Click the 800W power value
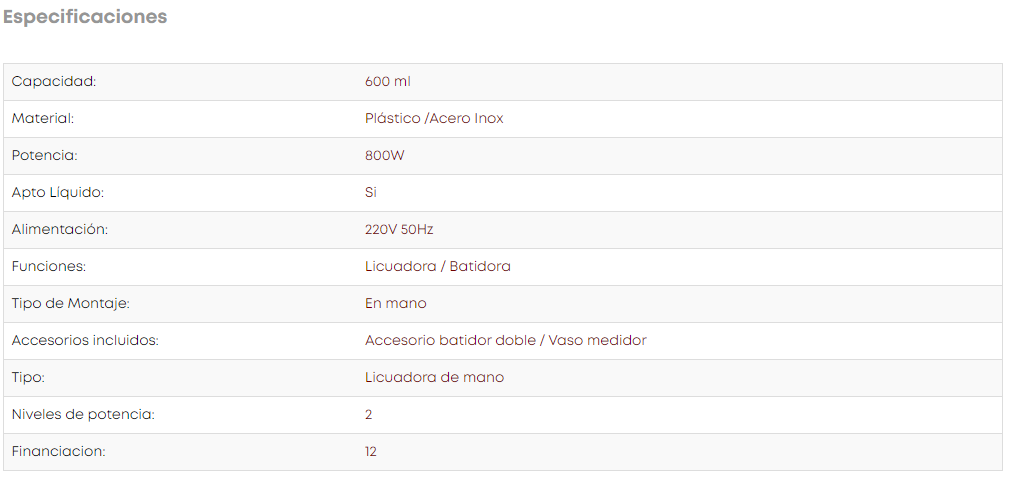1013x486 pixels. pos(384,156)
